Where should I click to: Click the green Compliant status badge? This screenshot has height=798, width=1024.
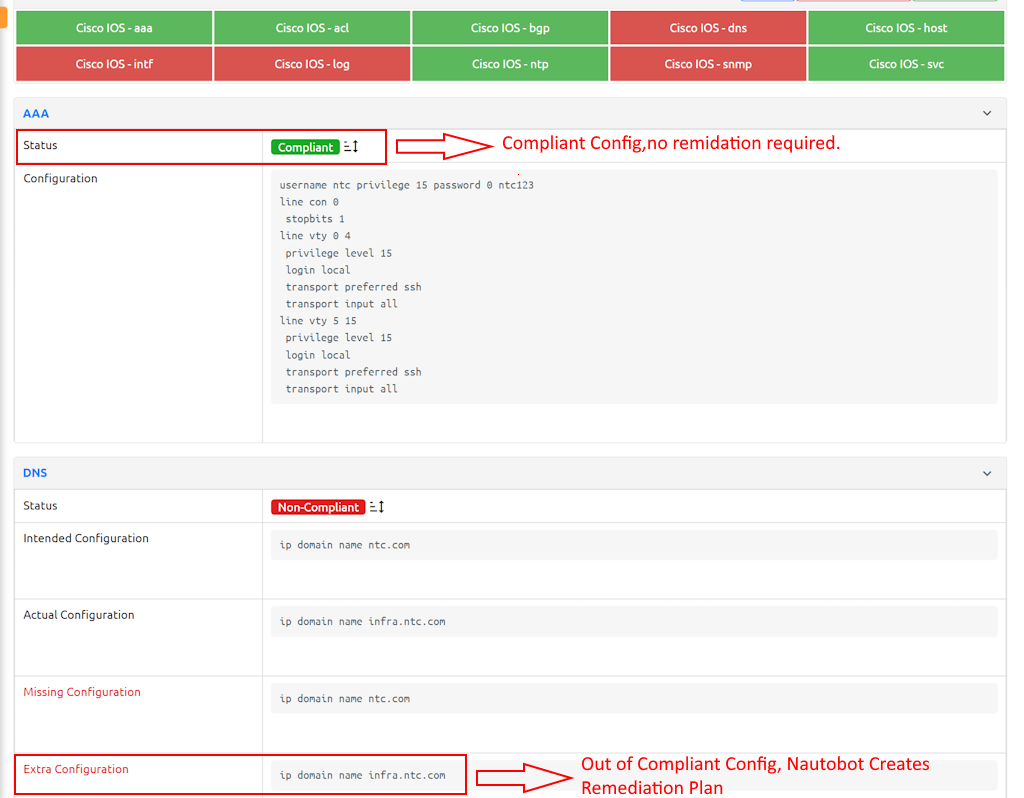305,146
